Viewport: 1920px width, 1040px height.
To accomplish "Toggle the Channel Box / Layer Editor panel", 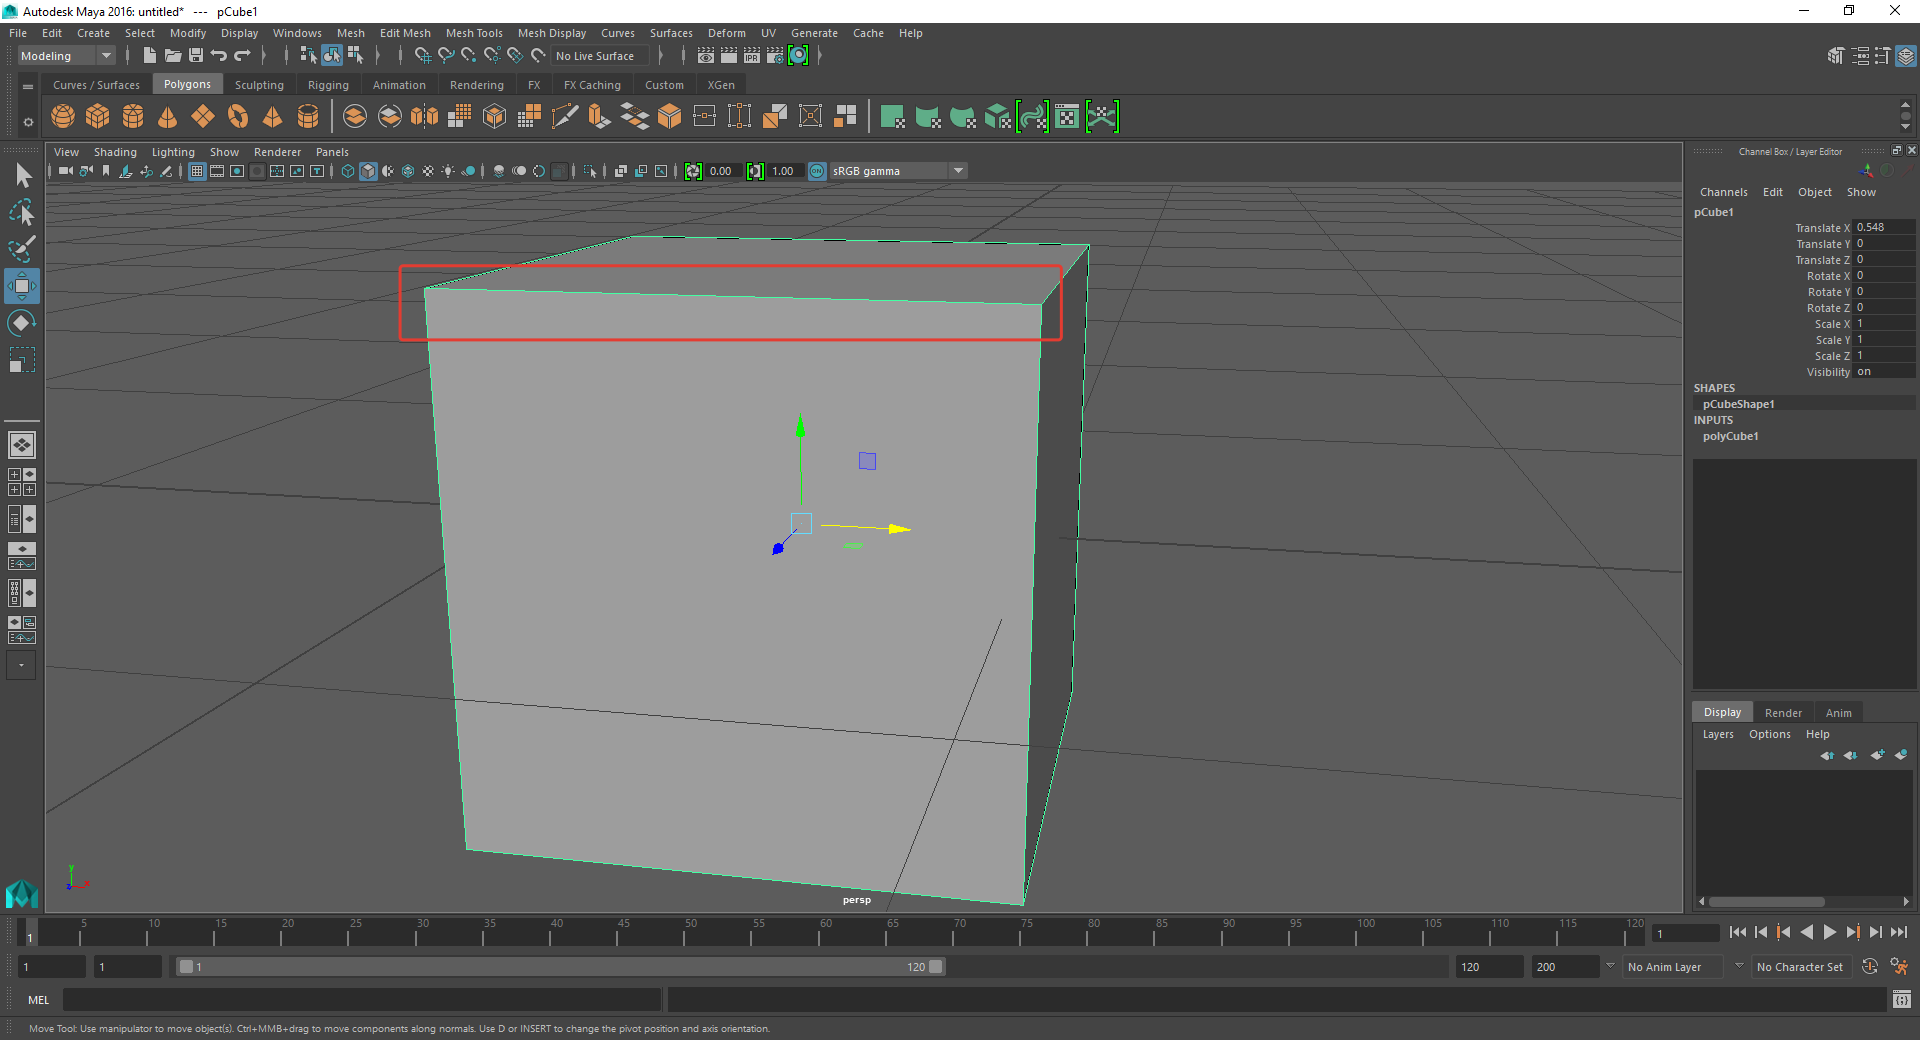I will tap(1906, 56).
